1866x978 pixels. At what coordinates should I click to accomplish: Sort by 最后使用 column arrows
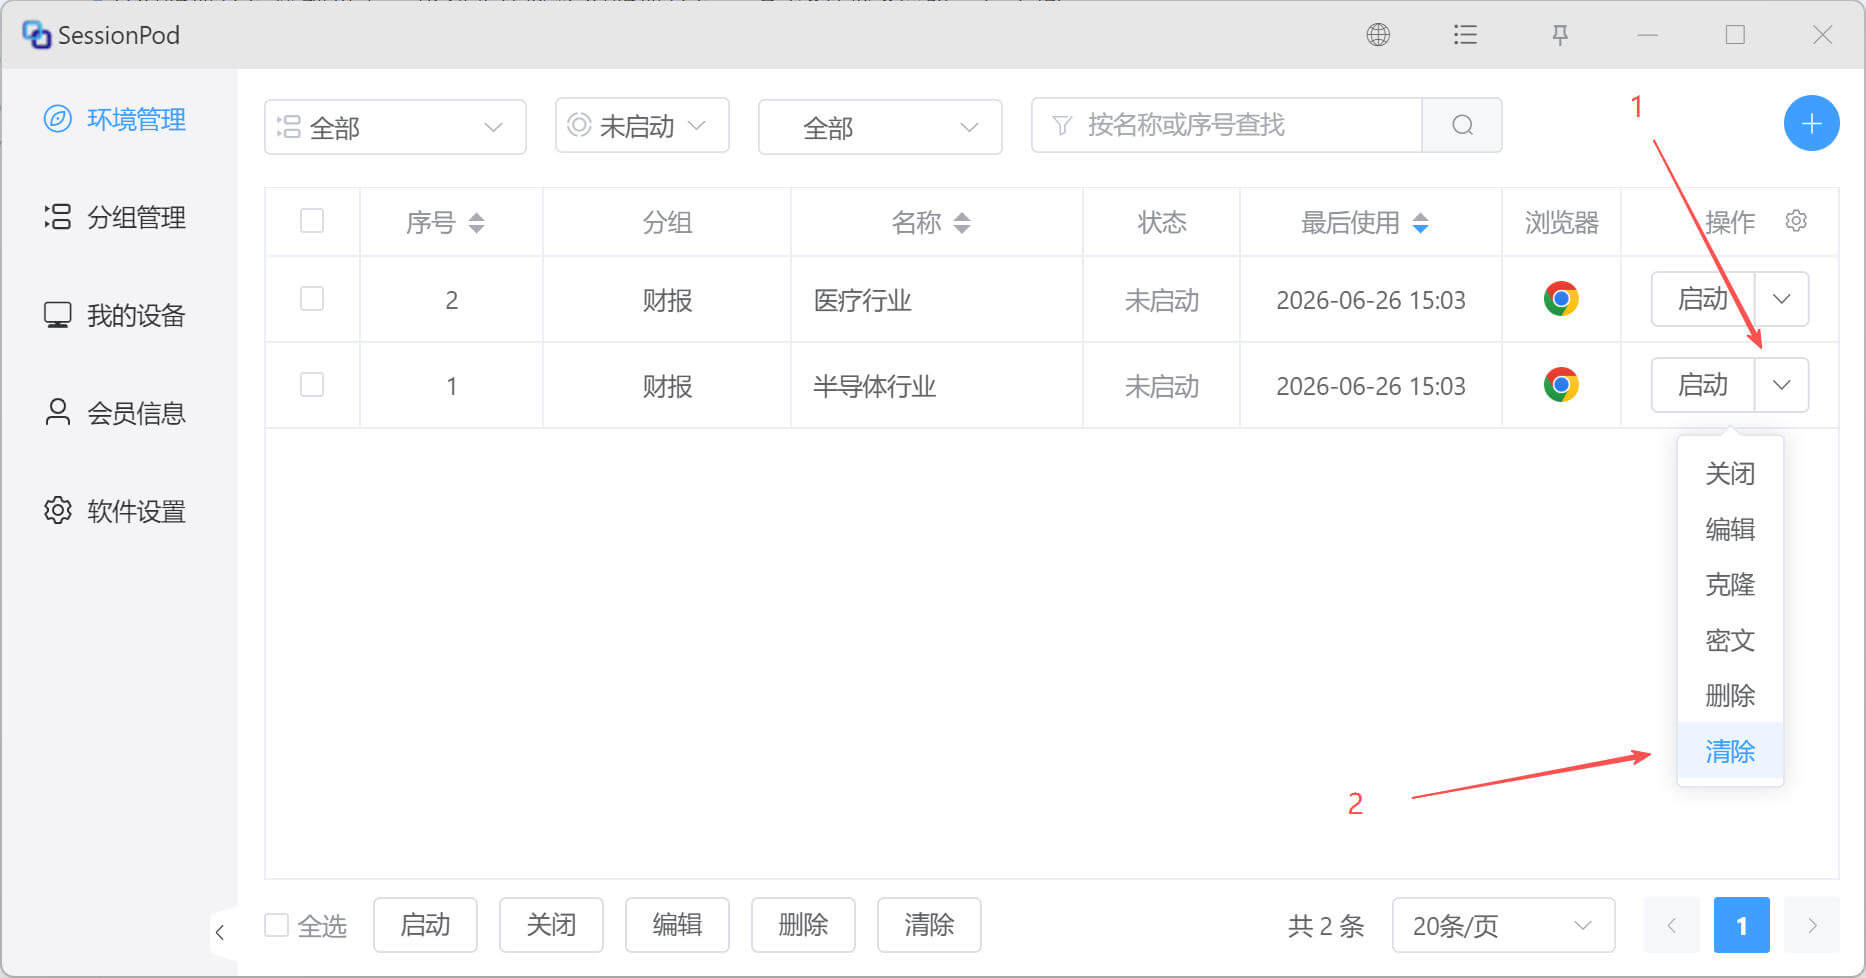pyautogui.click(x=1420, y=223)
